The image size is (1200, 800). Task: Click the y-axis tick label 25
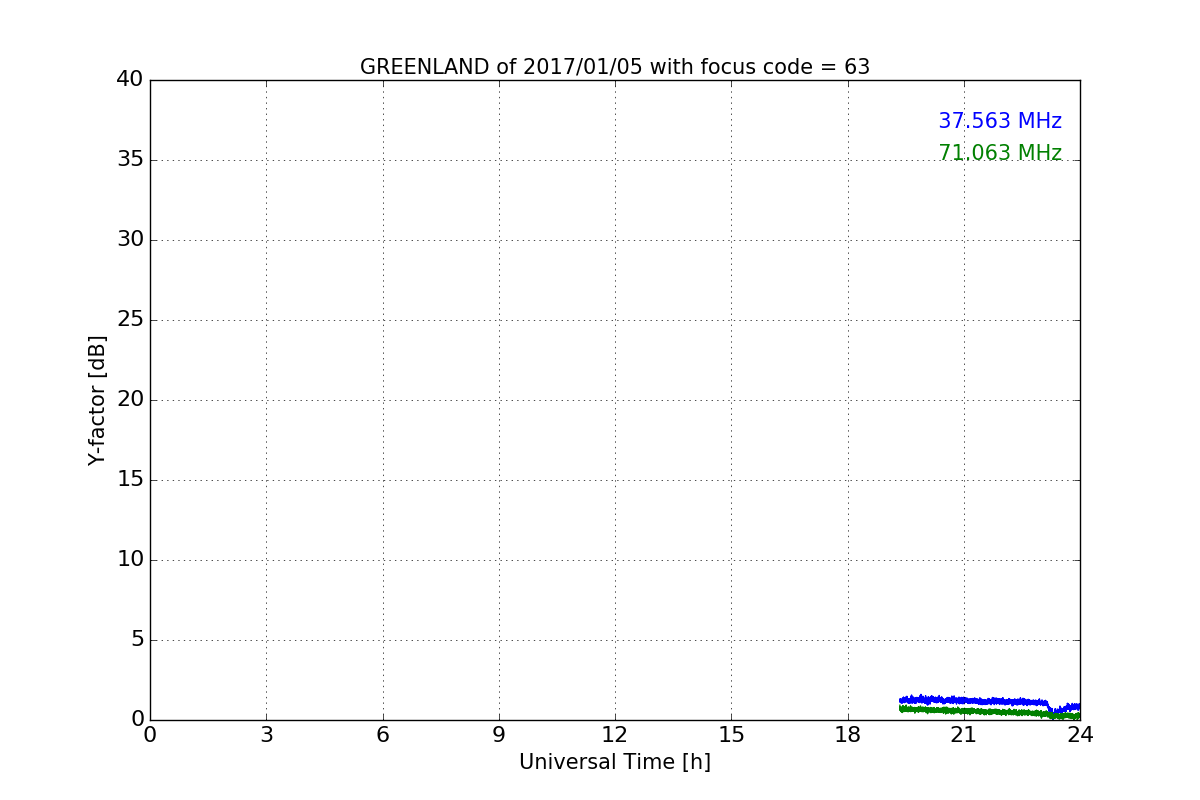pyautogui.click(x=130, y=319)
